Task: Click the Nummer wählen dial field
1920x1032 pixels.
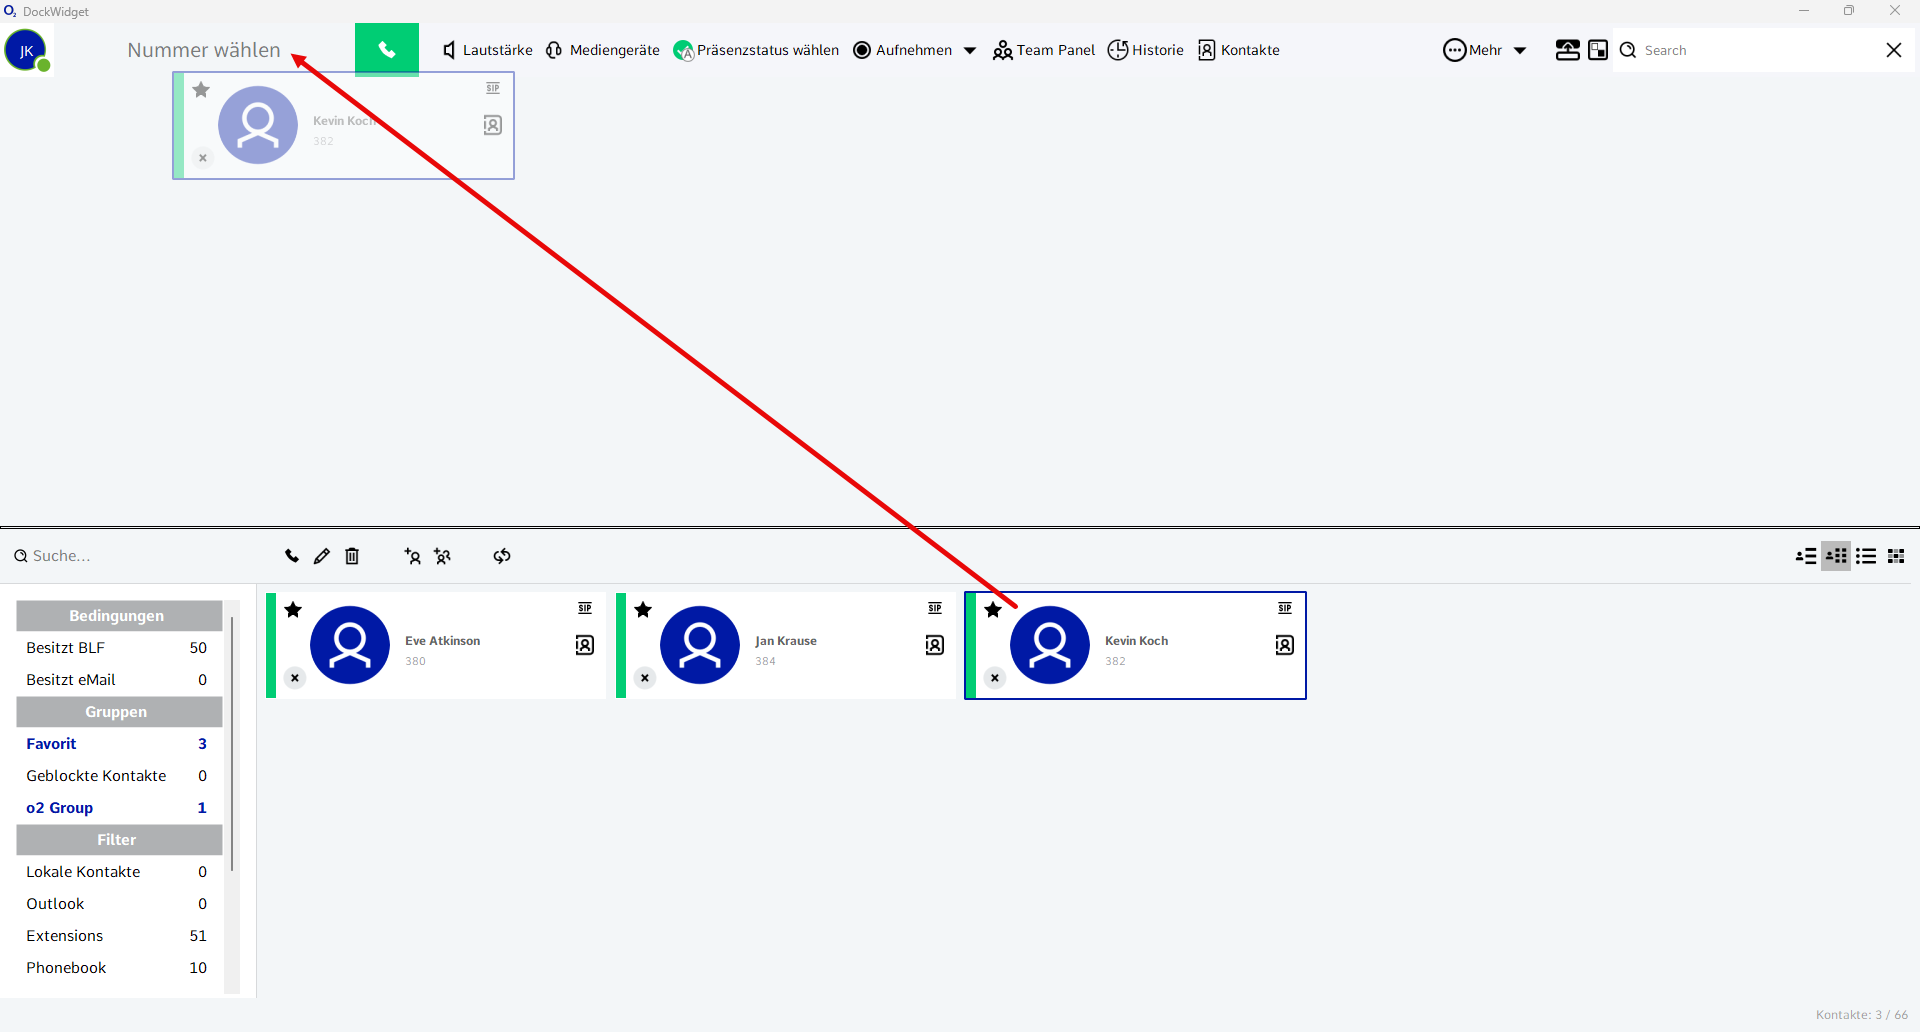Action: 204,50
